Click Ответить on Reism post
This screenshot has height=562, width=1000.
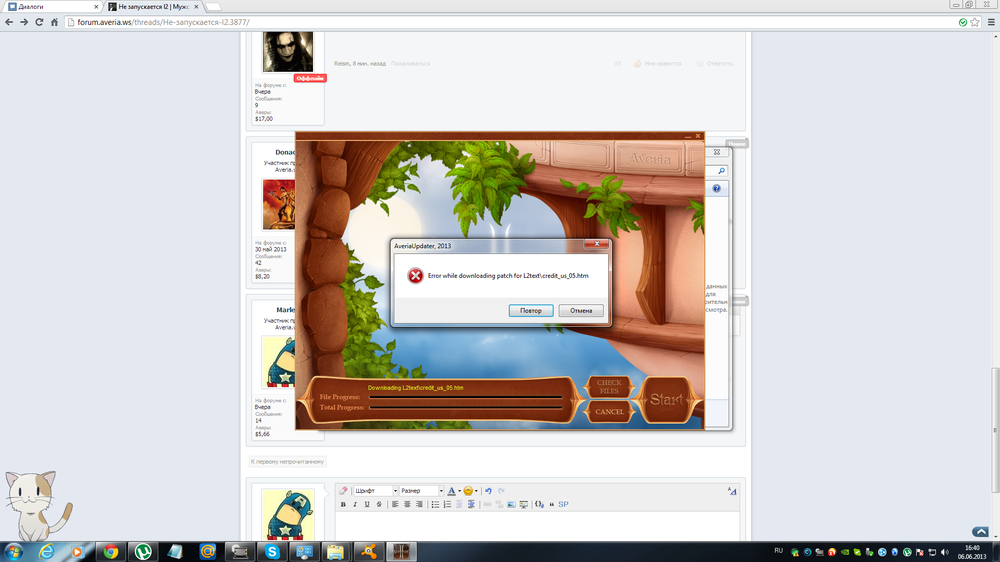tap(715, 64)
